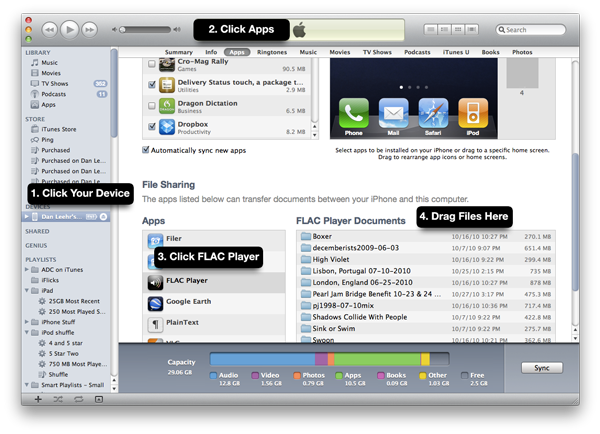Click show artwork button in bottom bar
This screenshot has width=600, height=434.
[x=99, y=399]
